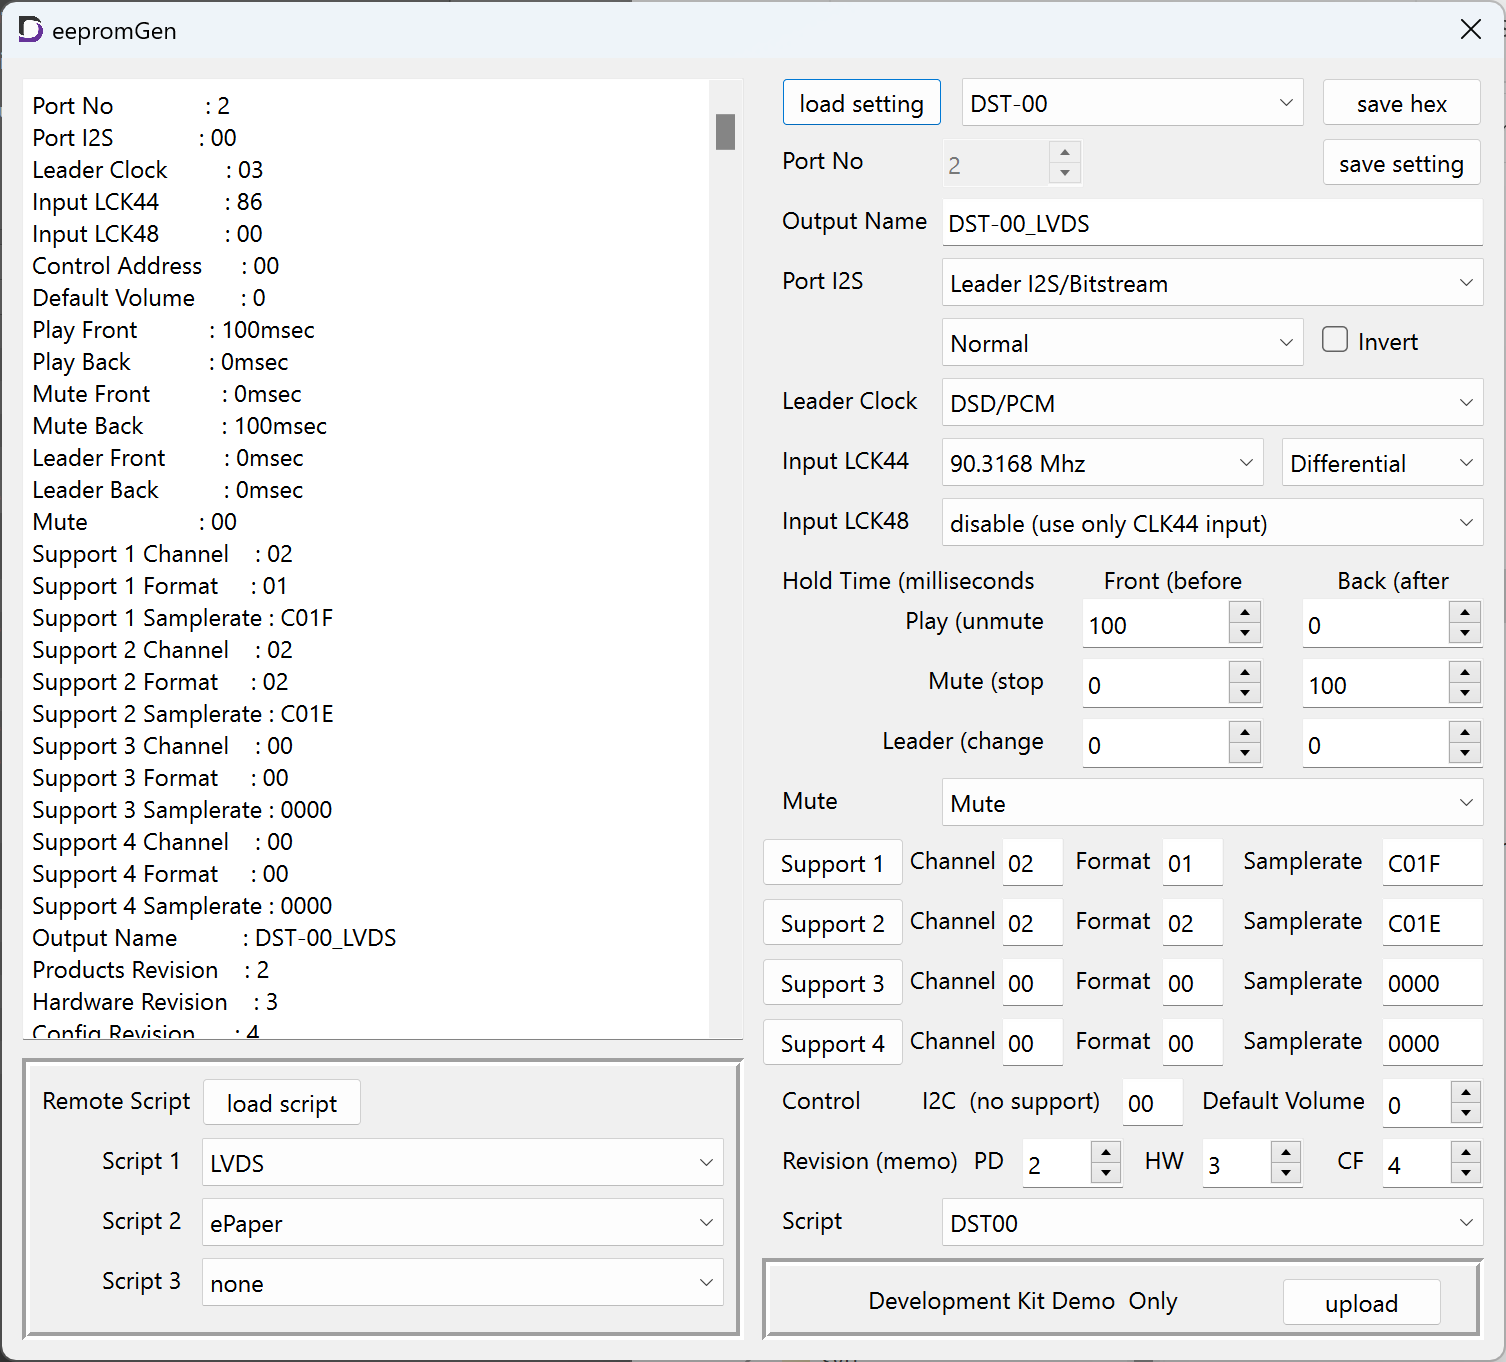Close the eepromGen window
This screenshot has height=1362, width=1506.
1470,29
